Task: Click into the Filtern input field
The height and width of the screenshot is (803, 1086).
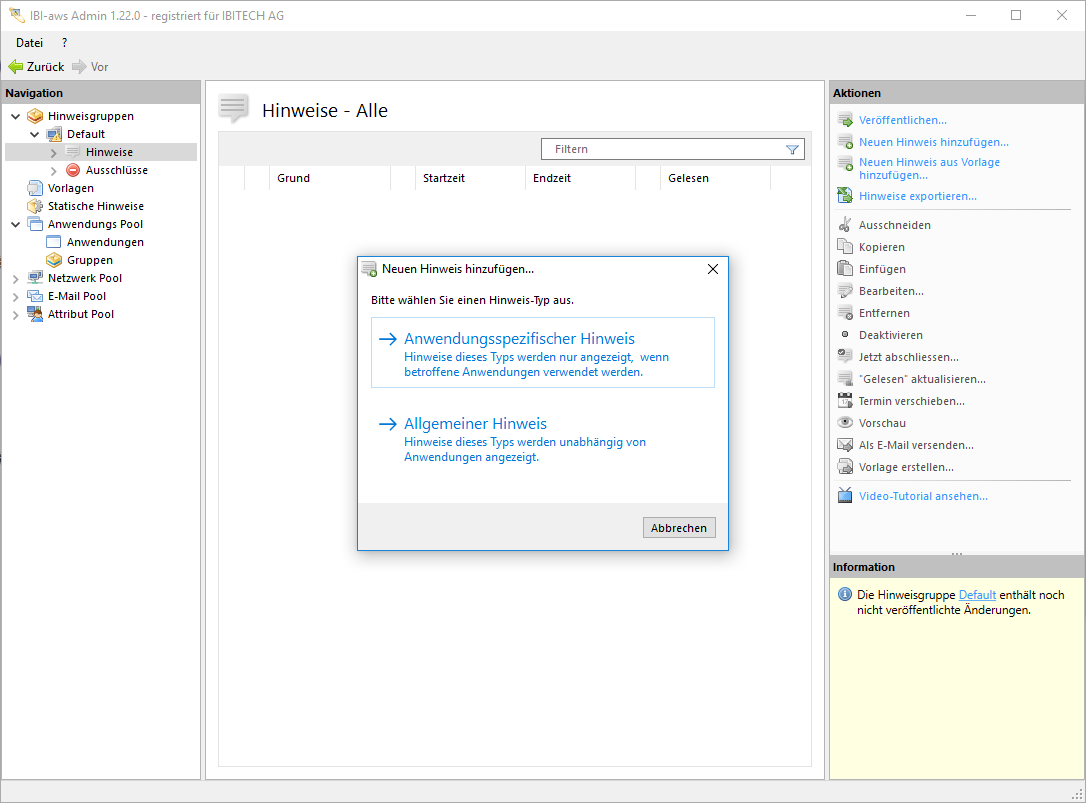Action: [665, 149]
